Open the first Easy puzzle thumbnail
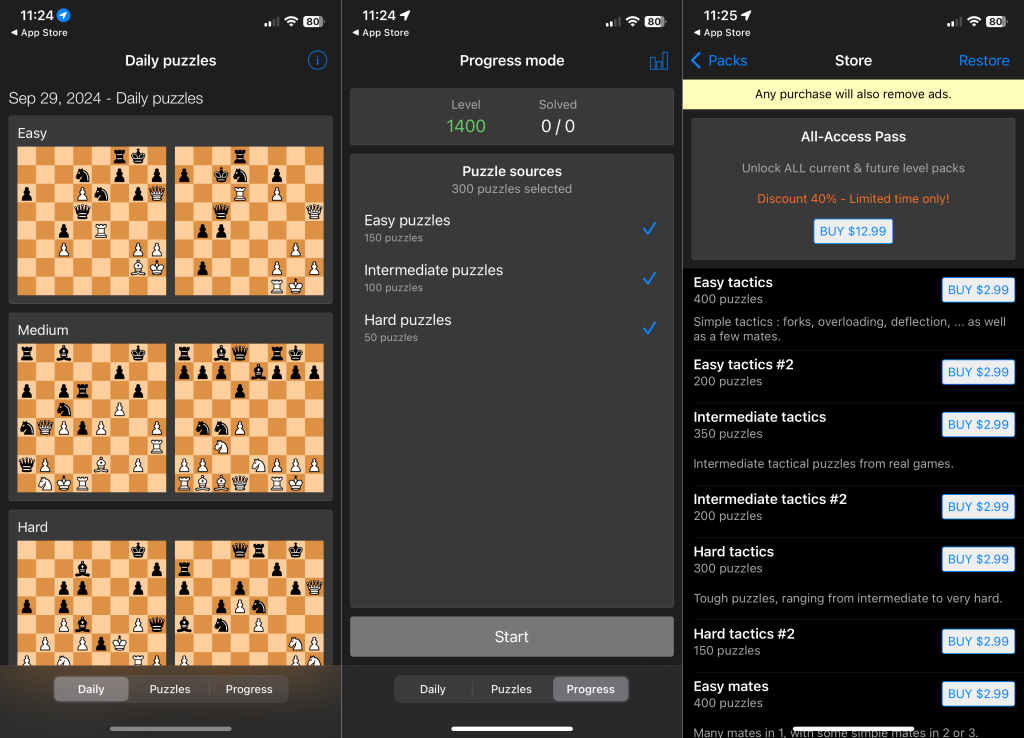 [91, 221]
